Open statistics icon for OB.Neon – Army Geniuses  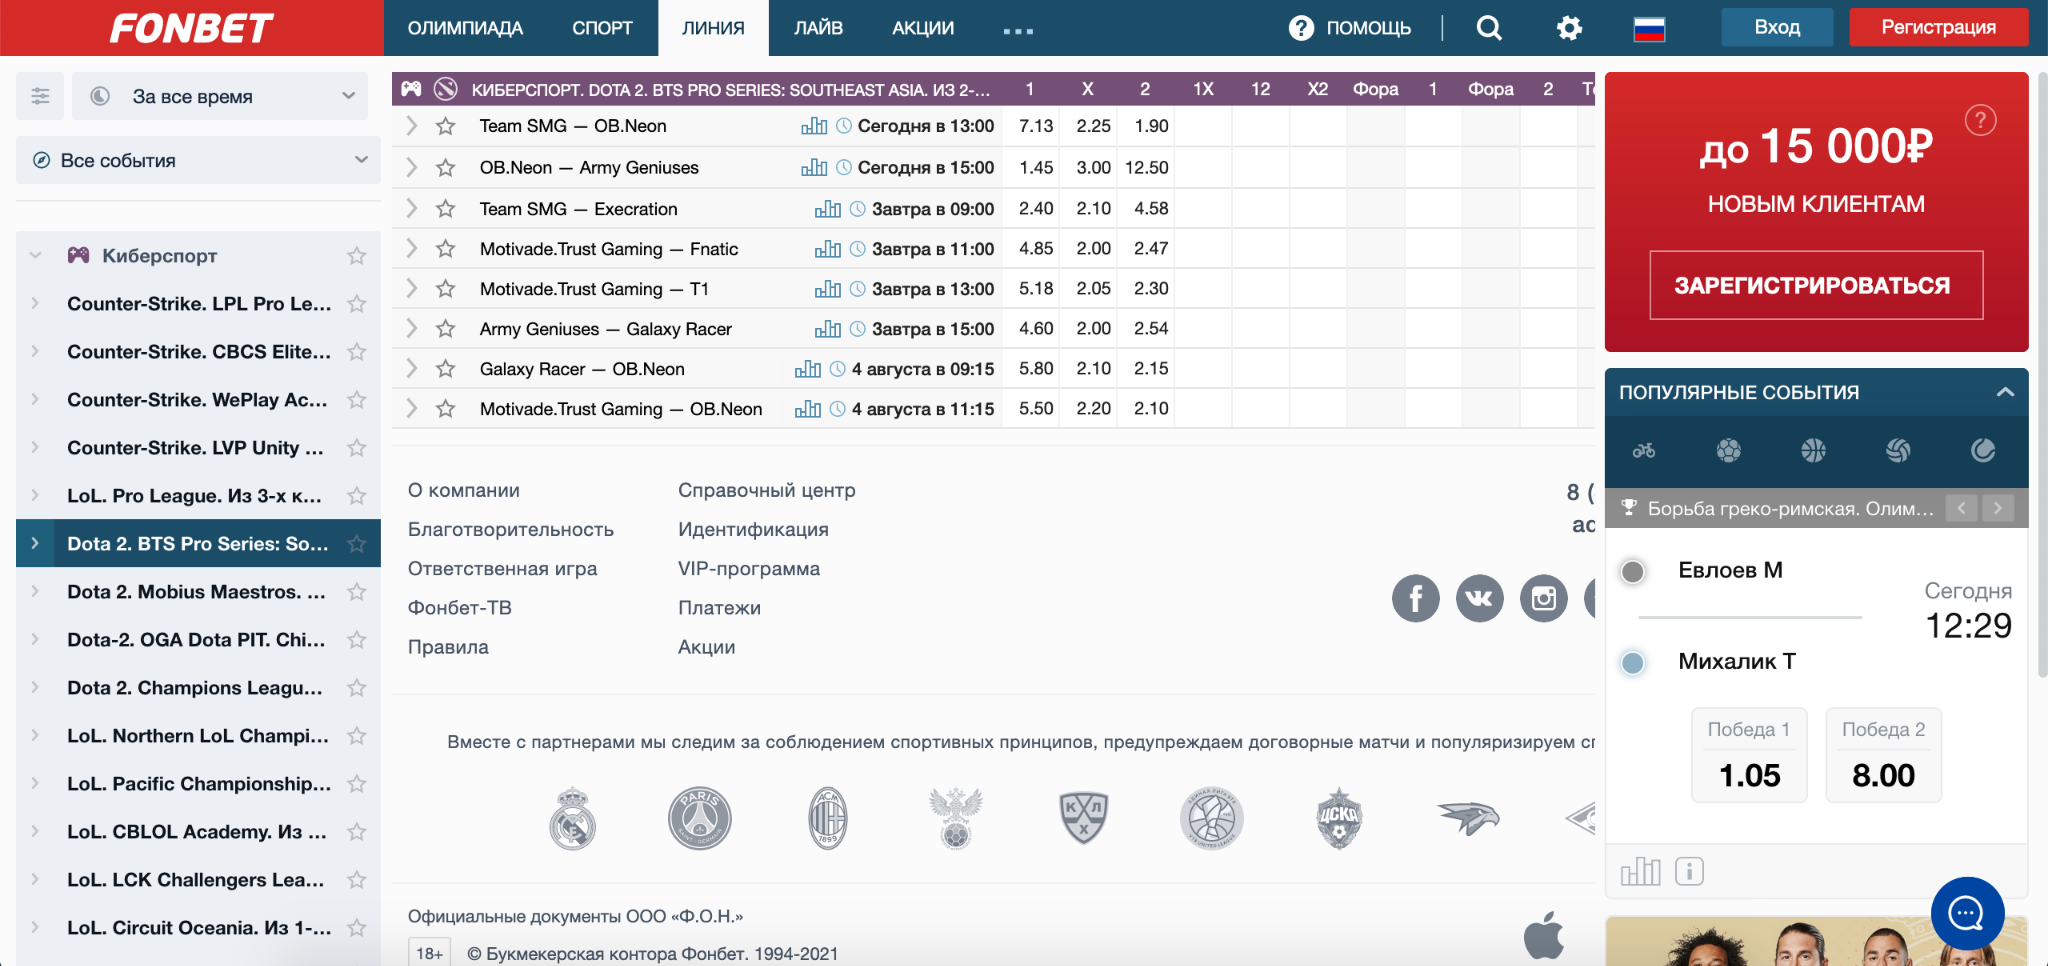coord(814,168)
